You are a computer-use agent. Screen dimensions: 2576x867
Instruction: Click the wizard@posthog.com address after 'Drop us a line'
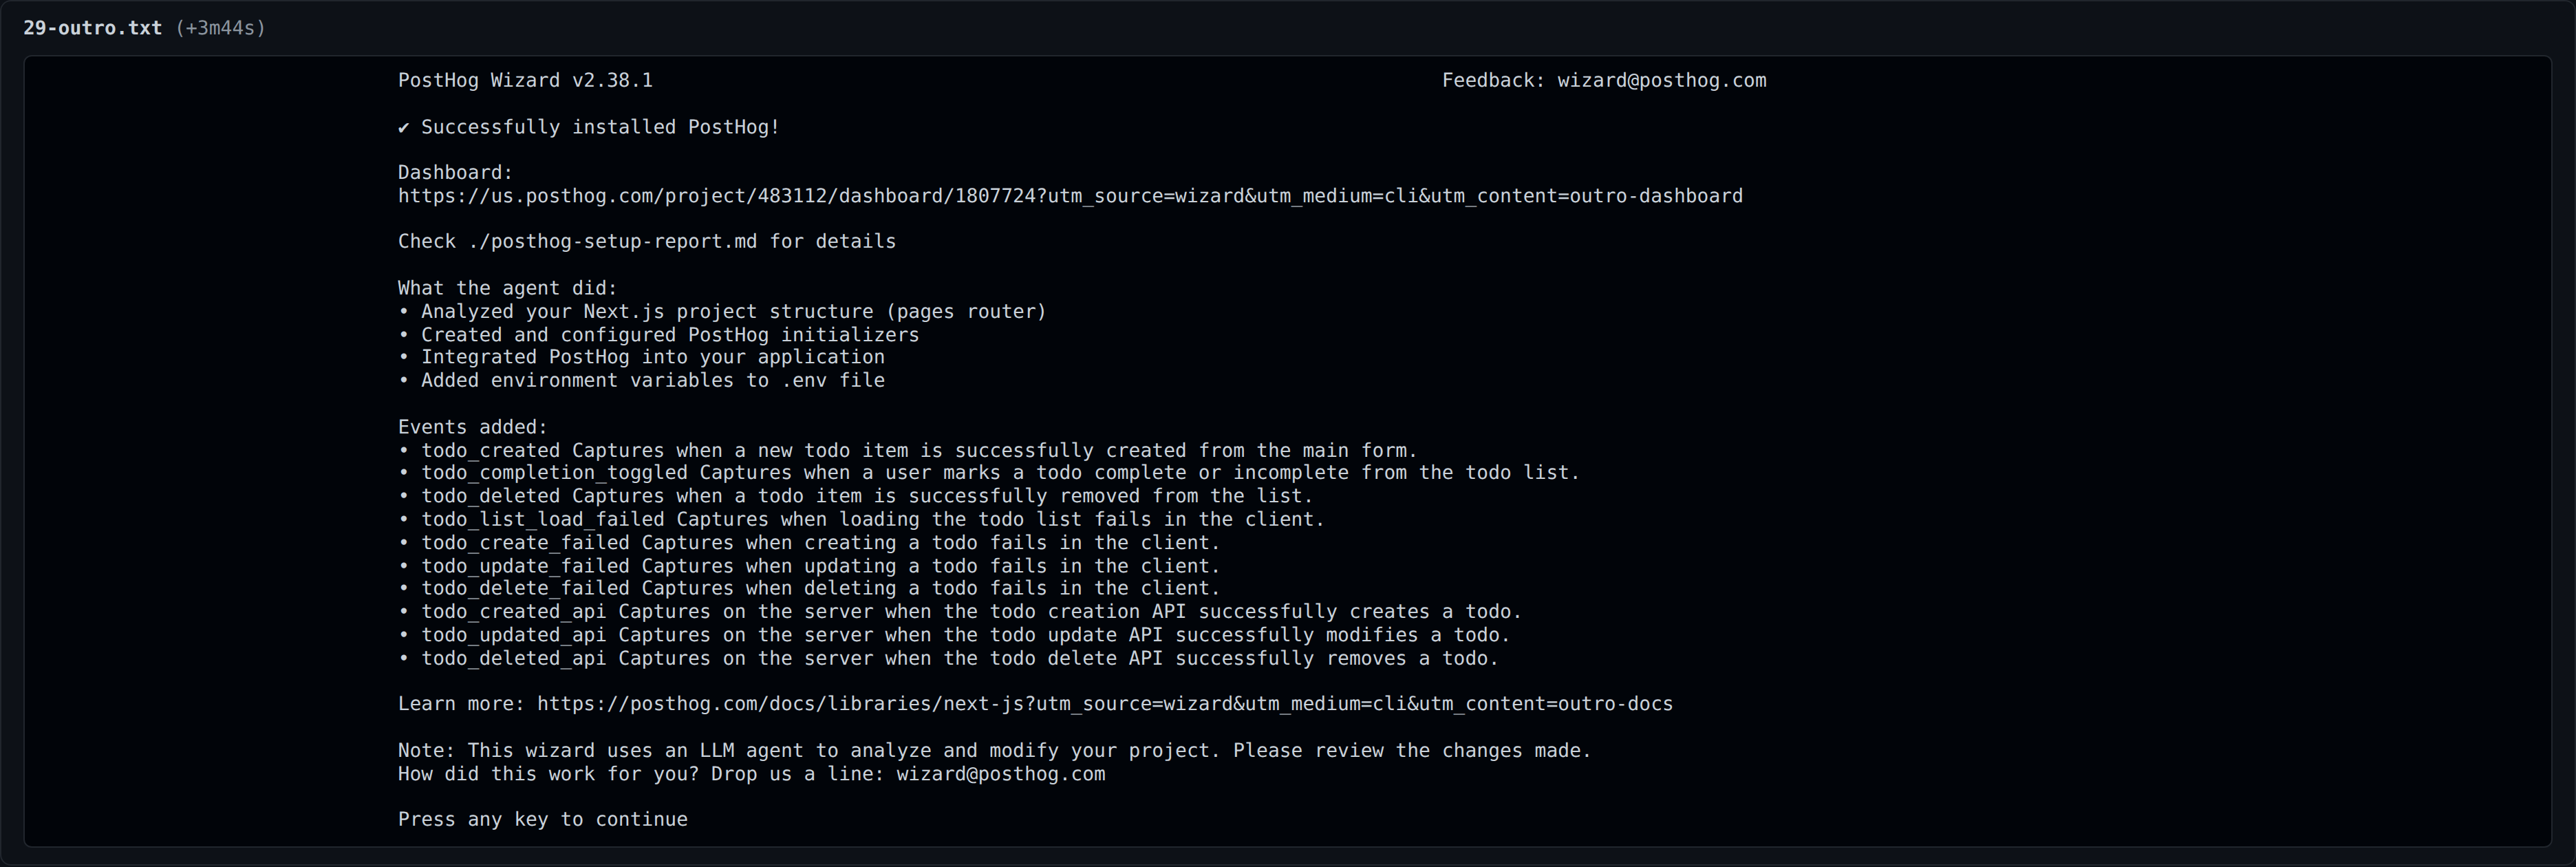coord(1000,774)
